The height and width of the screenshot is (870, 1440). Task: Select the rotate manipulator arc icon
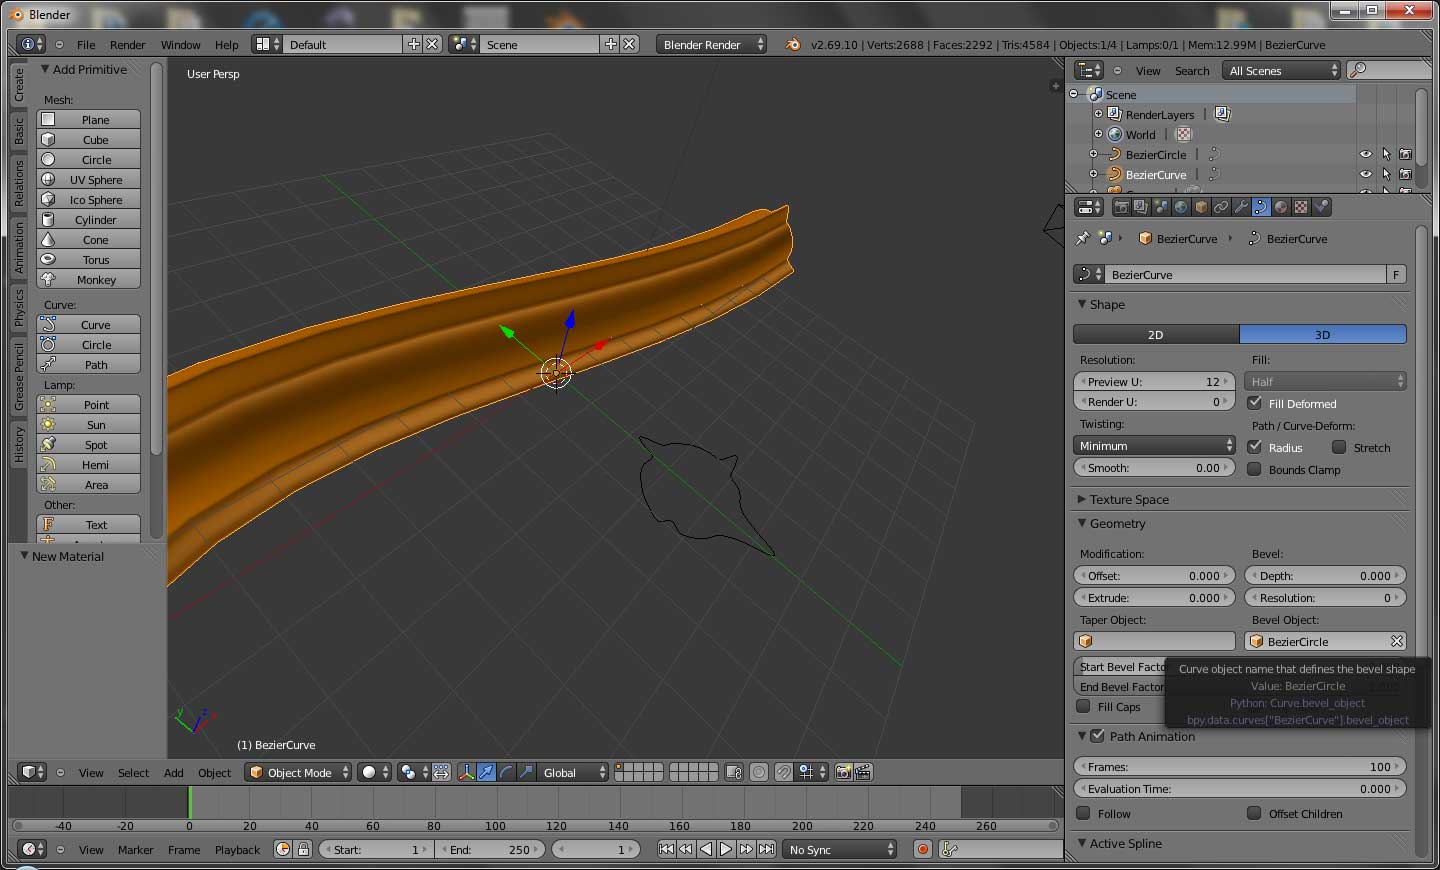point(506,772)
